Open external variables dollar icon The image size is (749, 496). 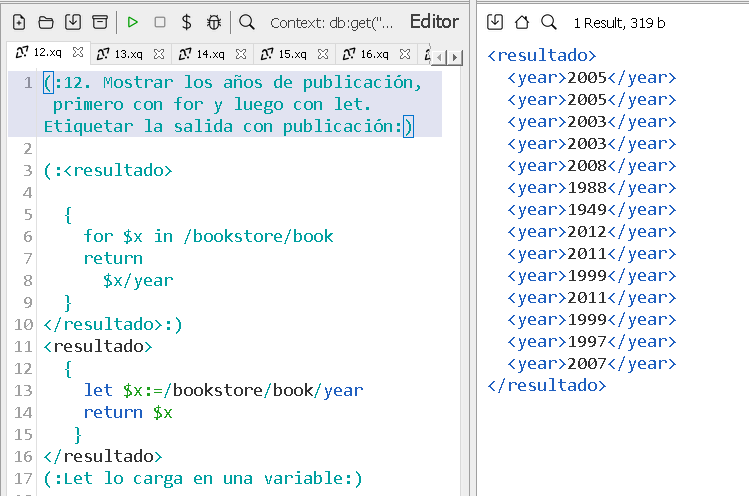click(x=187, y=22)
